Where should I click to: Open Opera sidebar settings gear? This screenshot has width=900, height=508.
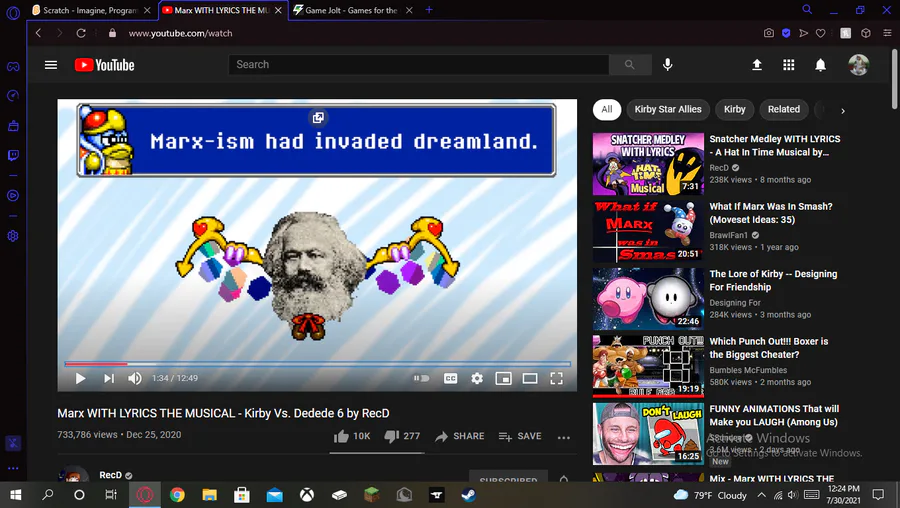(13, 236)
